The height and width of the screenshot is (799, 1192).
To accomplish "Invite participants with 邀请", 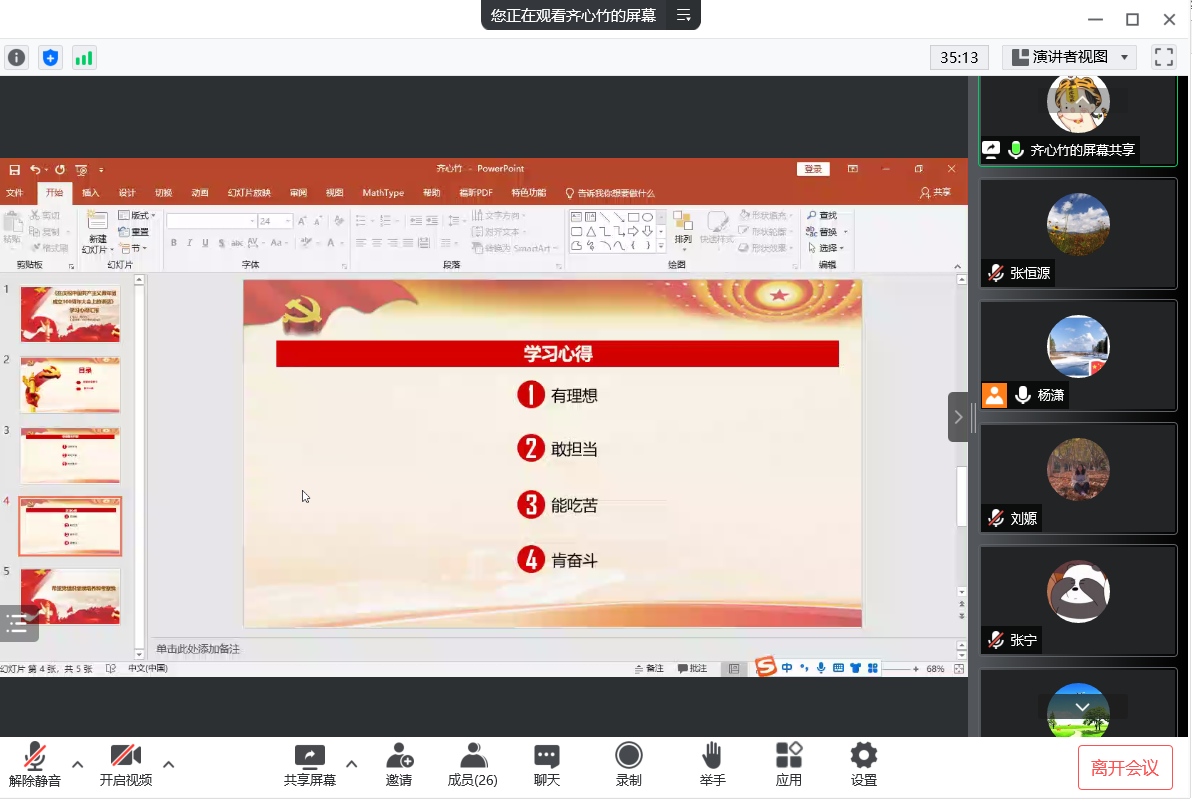I will (399, 765).
